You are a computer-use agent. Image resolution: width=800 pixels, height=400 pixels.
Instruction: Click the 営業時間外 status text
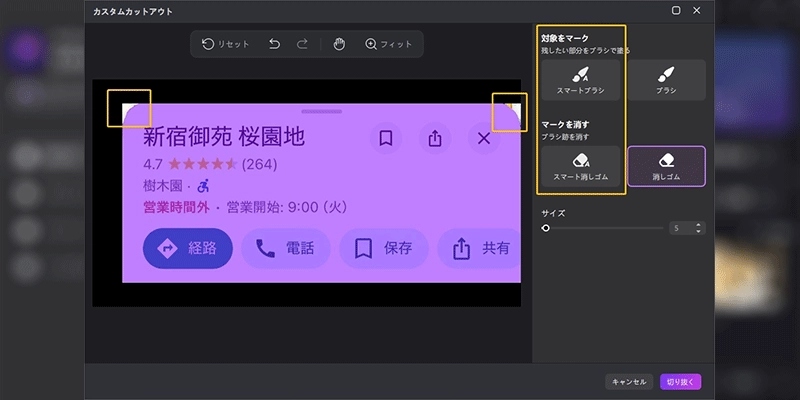pos(177,208)
